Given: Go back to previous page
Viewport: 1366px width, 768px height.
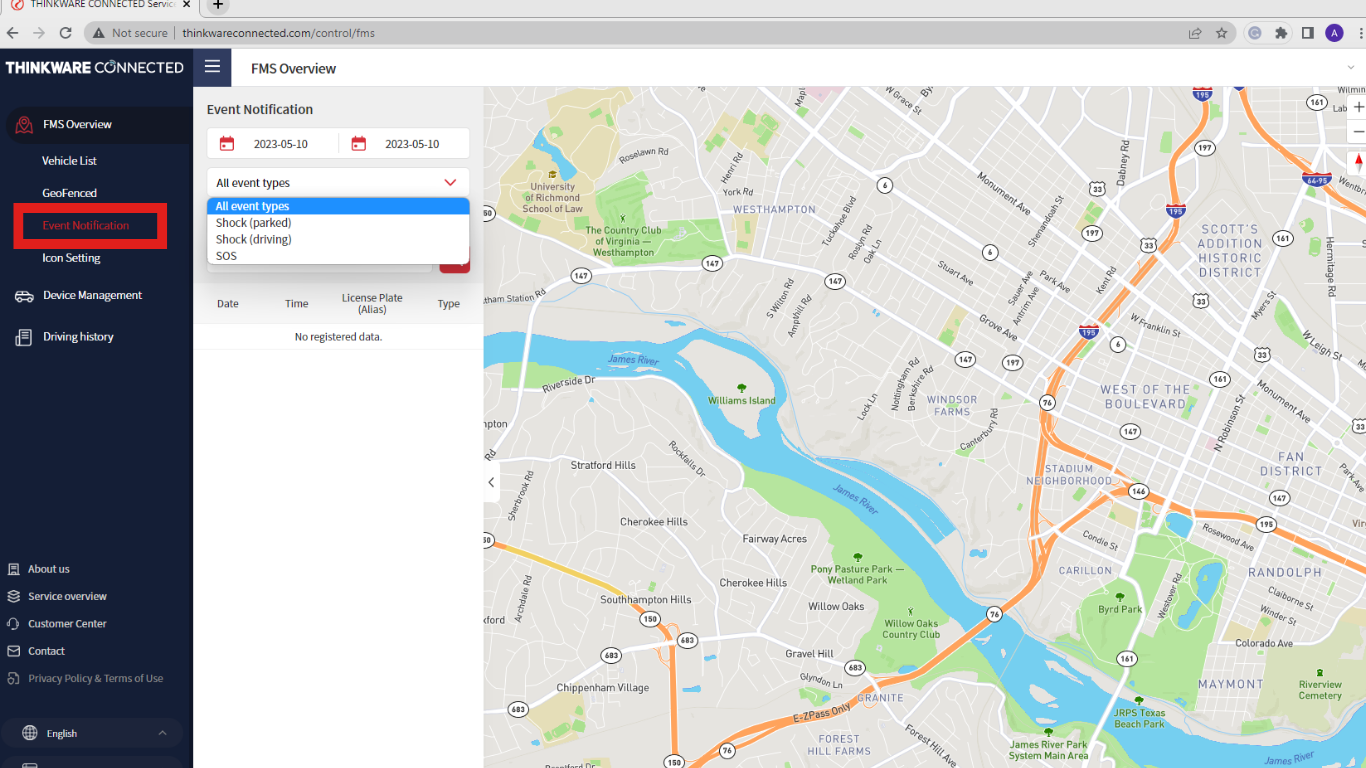Looking at the screenshot, I should point(13,33).
